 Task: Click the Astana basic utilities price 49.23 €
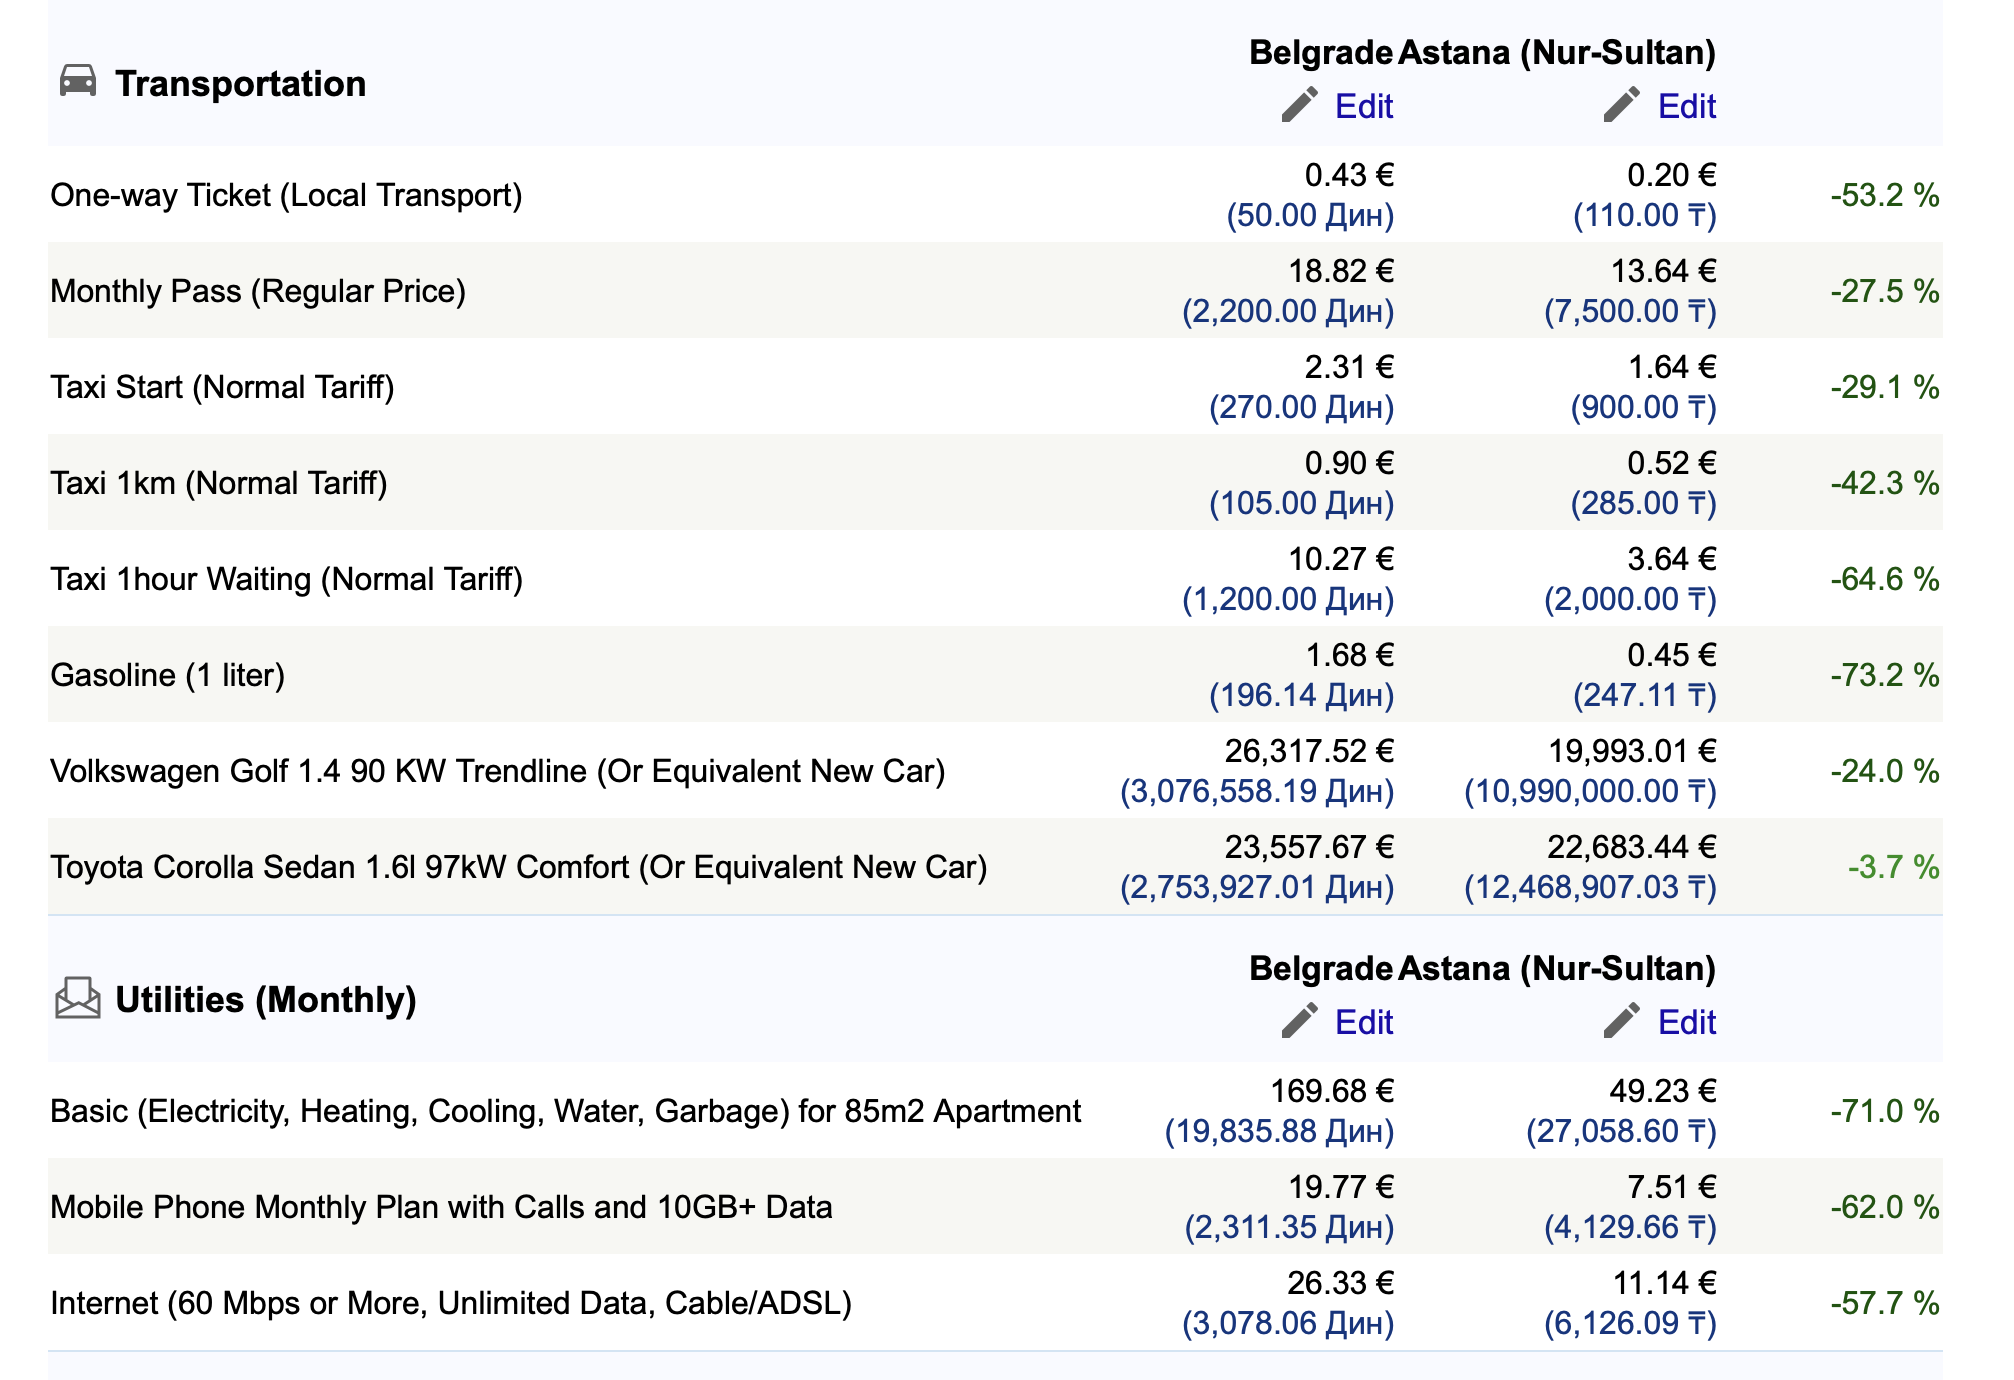tap(1662, 1091)
